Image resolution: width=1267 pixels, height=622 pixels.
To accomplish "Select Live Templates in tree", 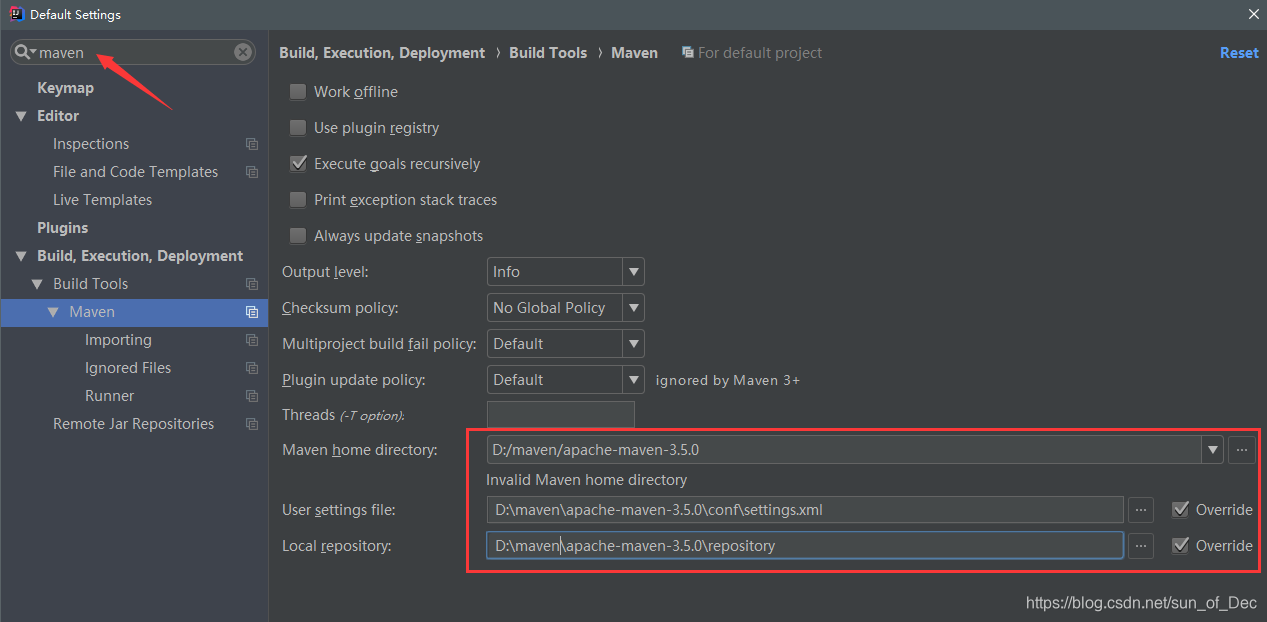I will 102,200.
